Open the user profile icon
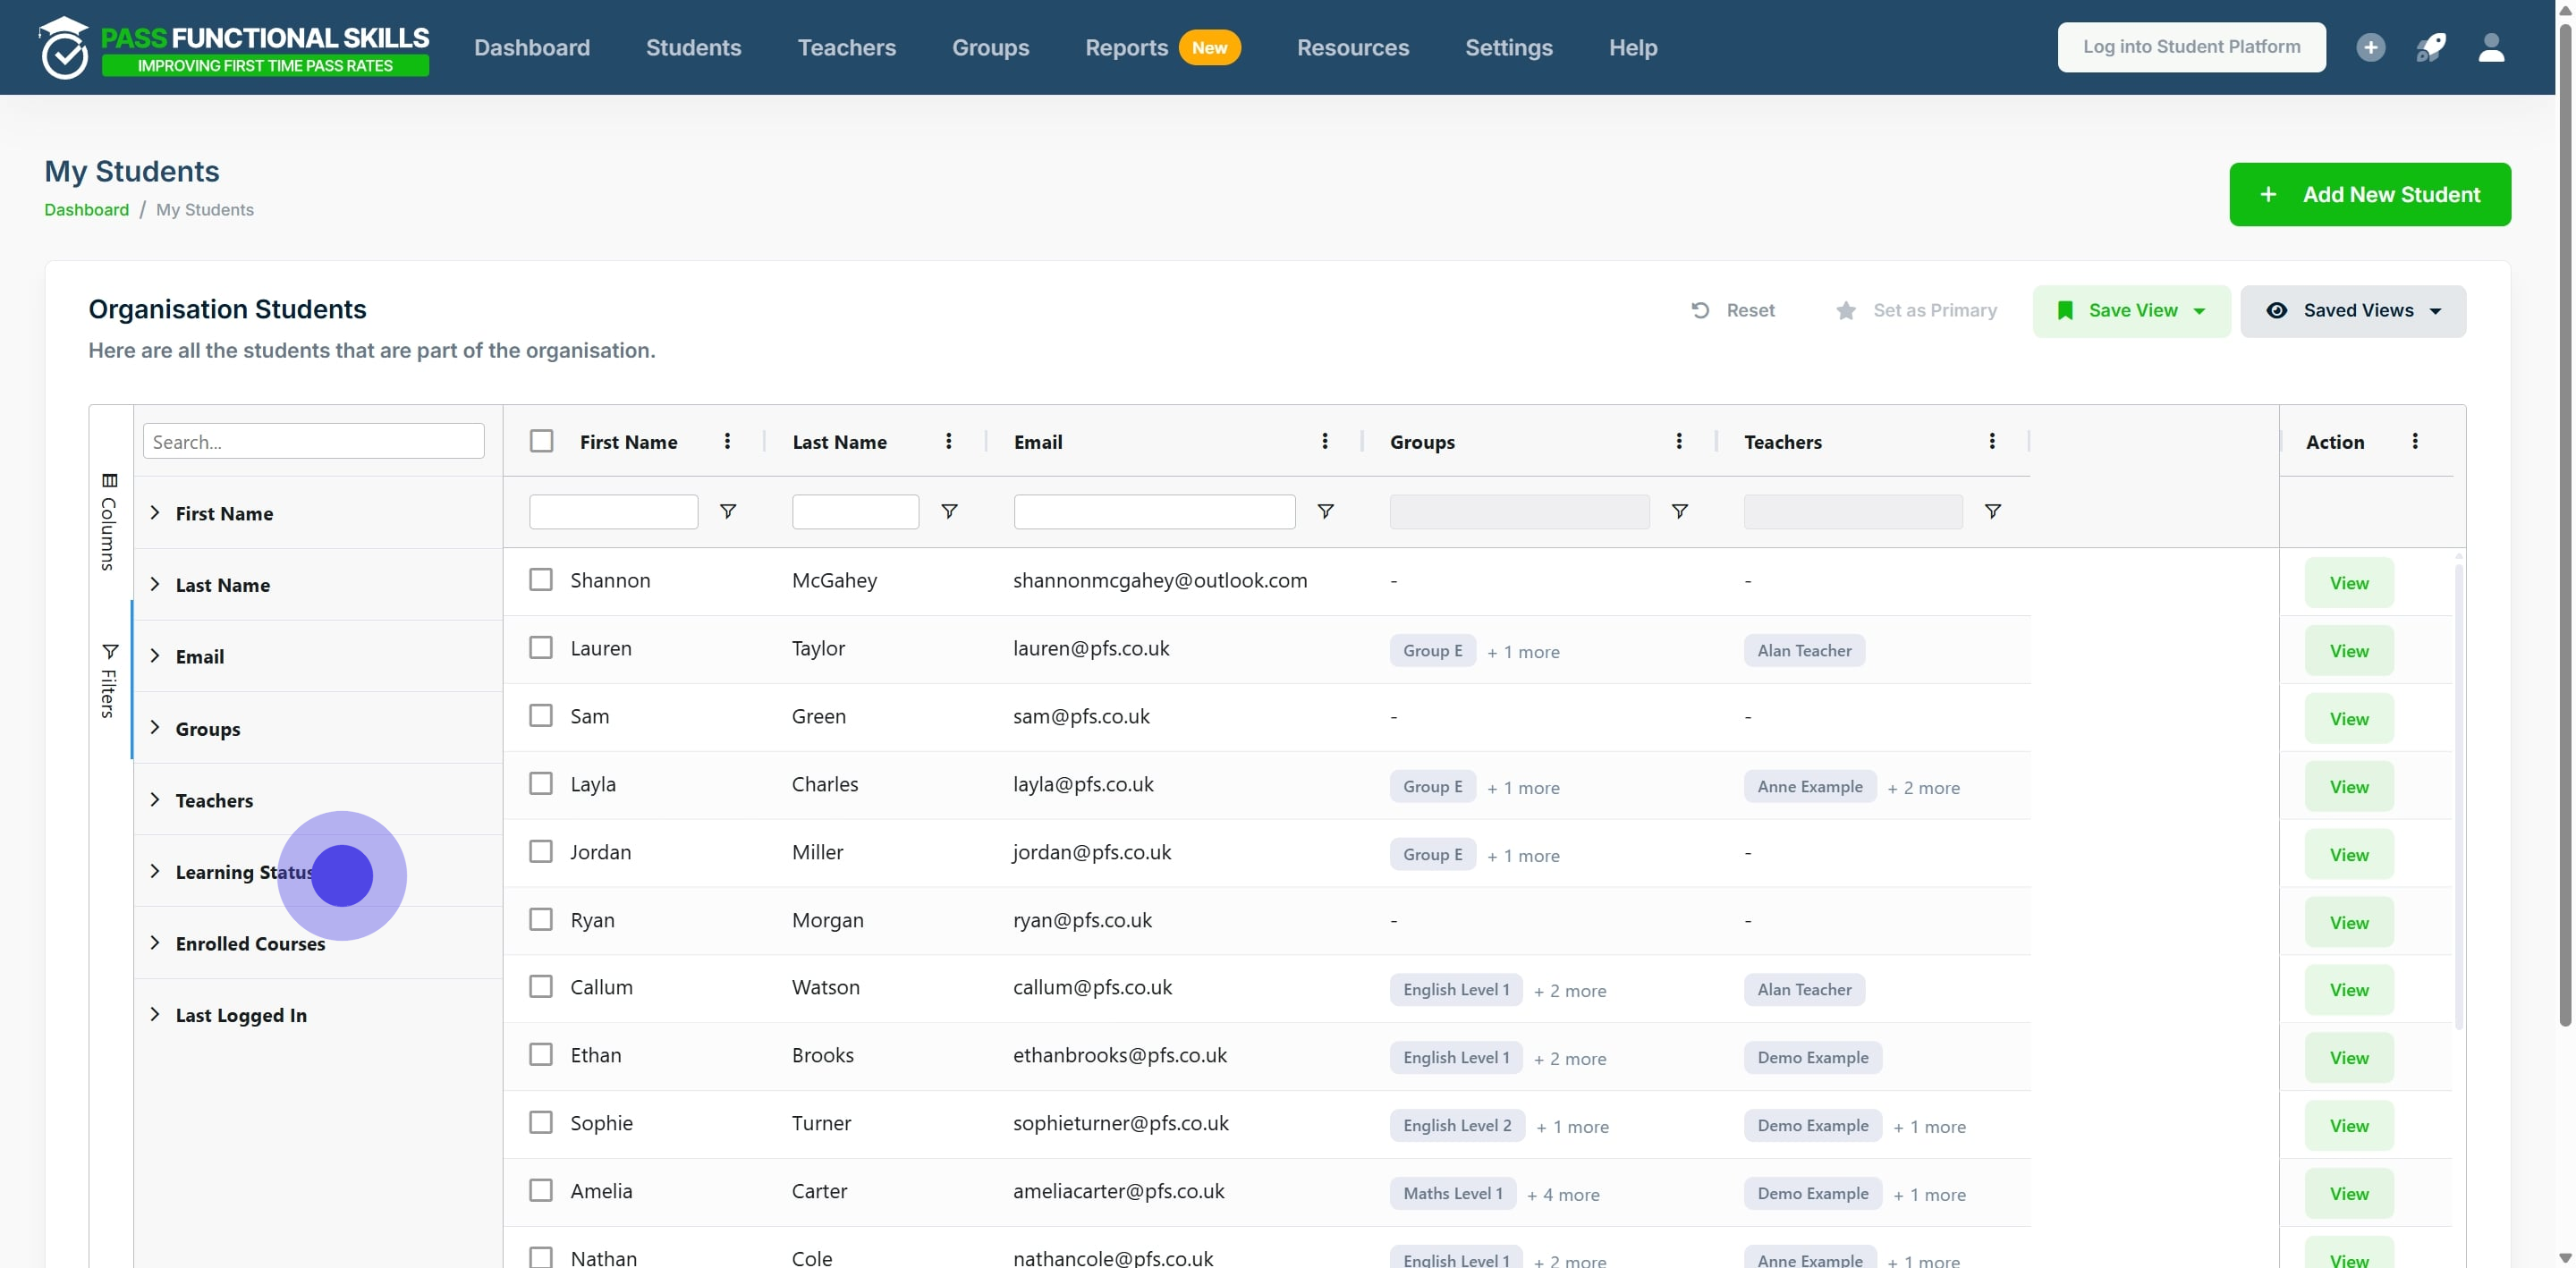2576x1268 pixels. tap(2491, 47)
